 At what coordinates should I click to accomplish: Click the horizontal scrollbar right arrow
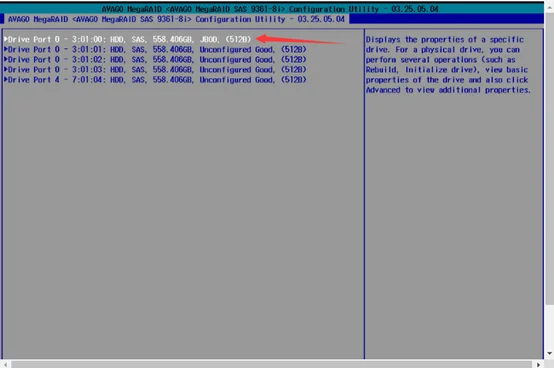pos(538,364)
